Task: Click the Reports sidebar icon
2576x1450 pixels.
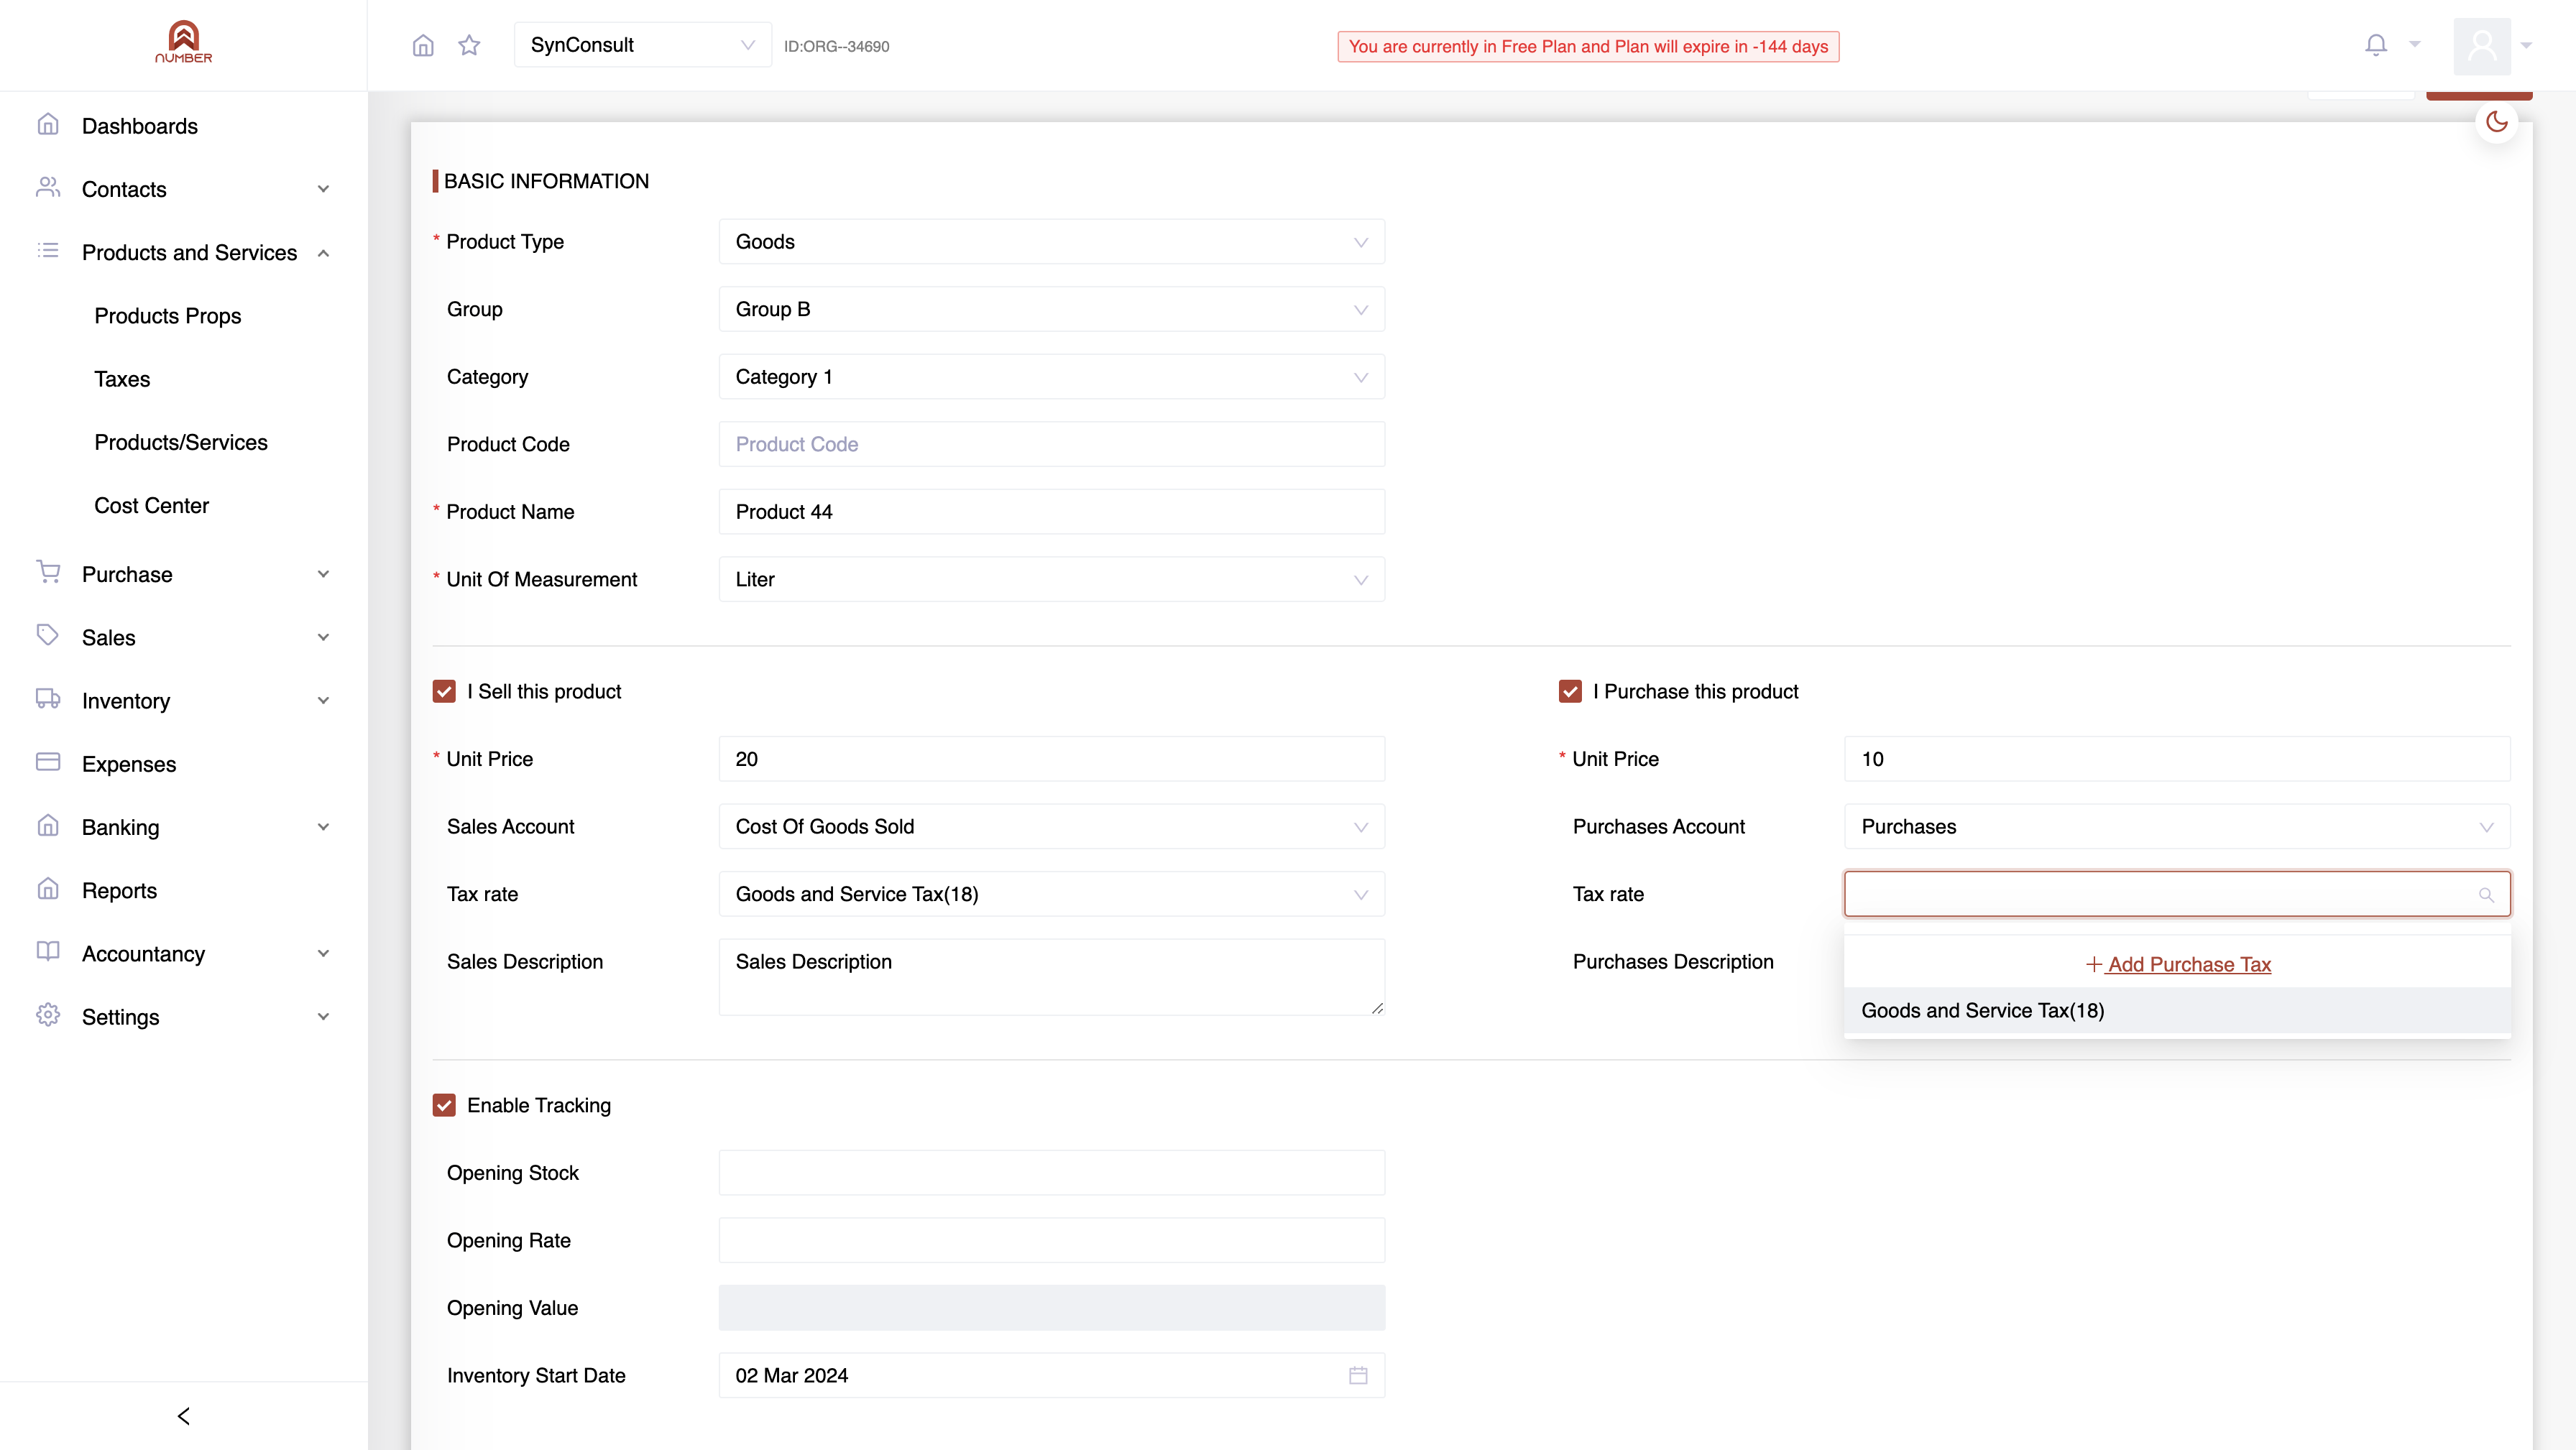Action: [48, 889]
